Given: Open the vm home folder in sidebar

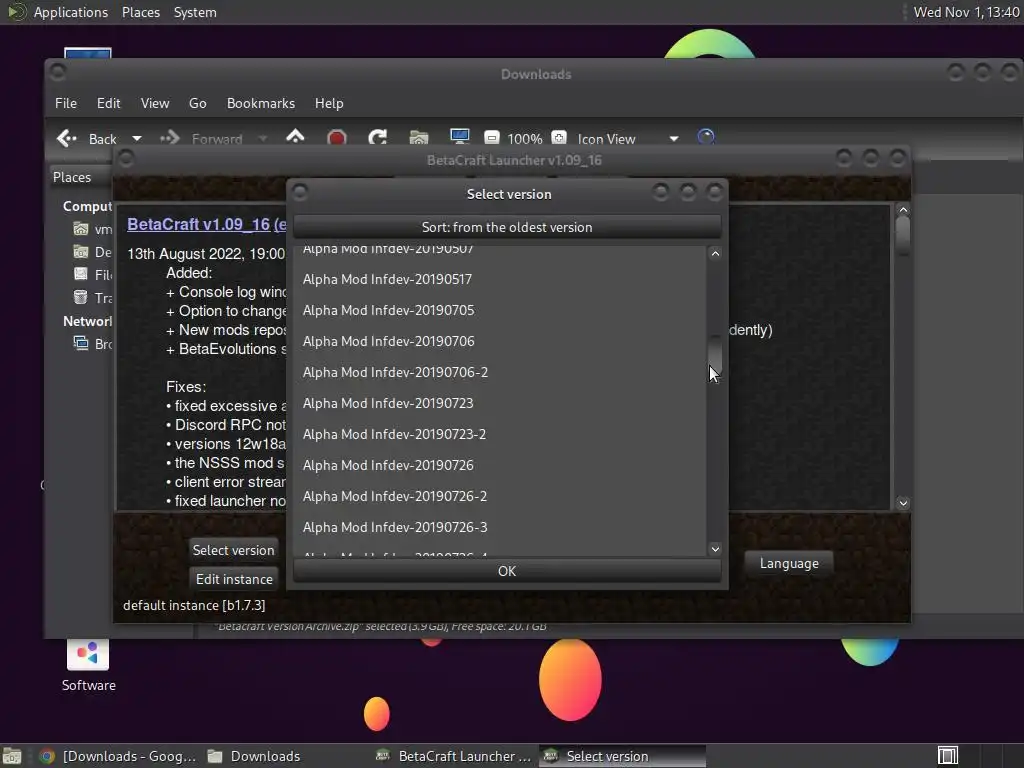Looking at the screenshot, I should tap(80, 229).
